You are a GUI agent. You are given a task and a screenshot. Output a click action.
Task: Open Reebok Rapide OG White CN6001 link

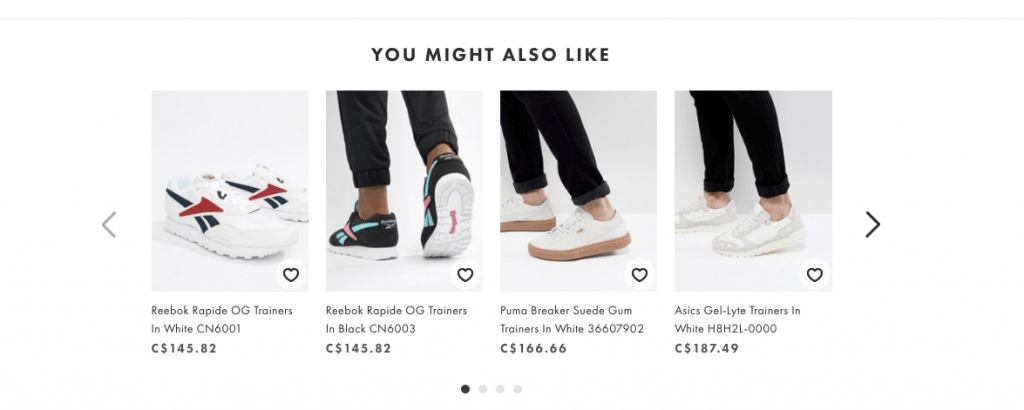[x=223, y=319]
